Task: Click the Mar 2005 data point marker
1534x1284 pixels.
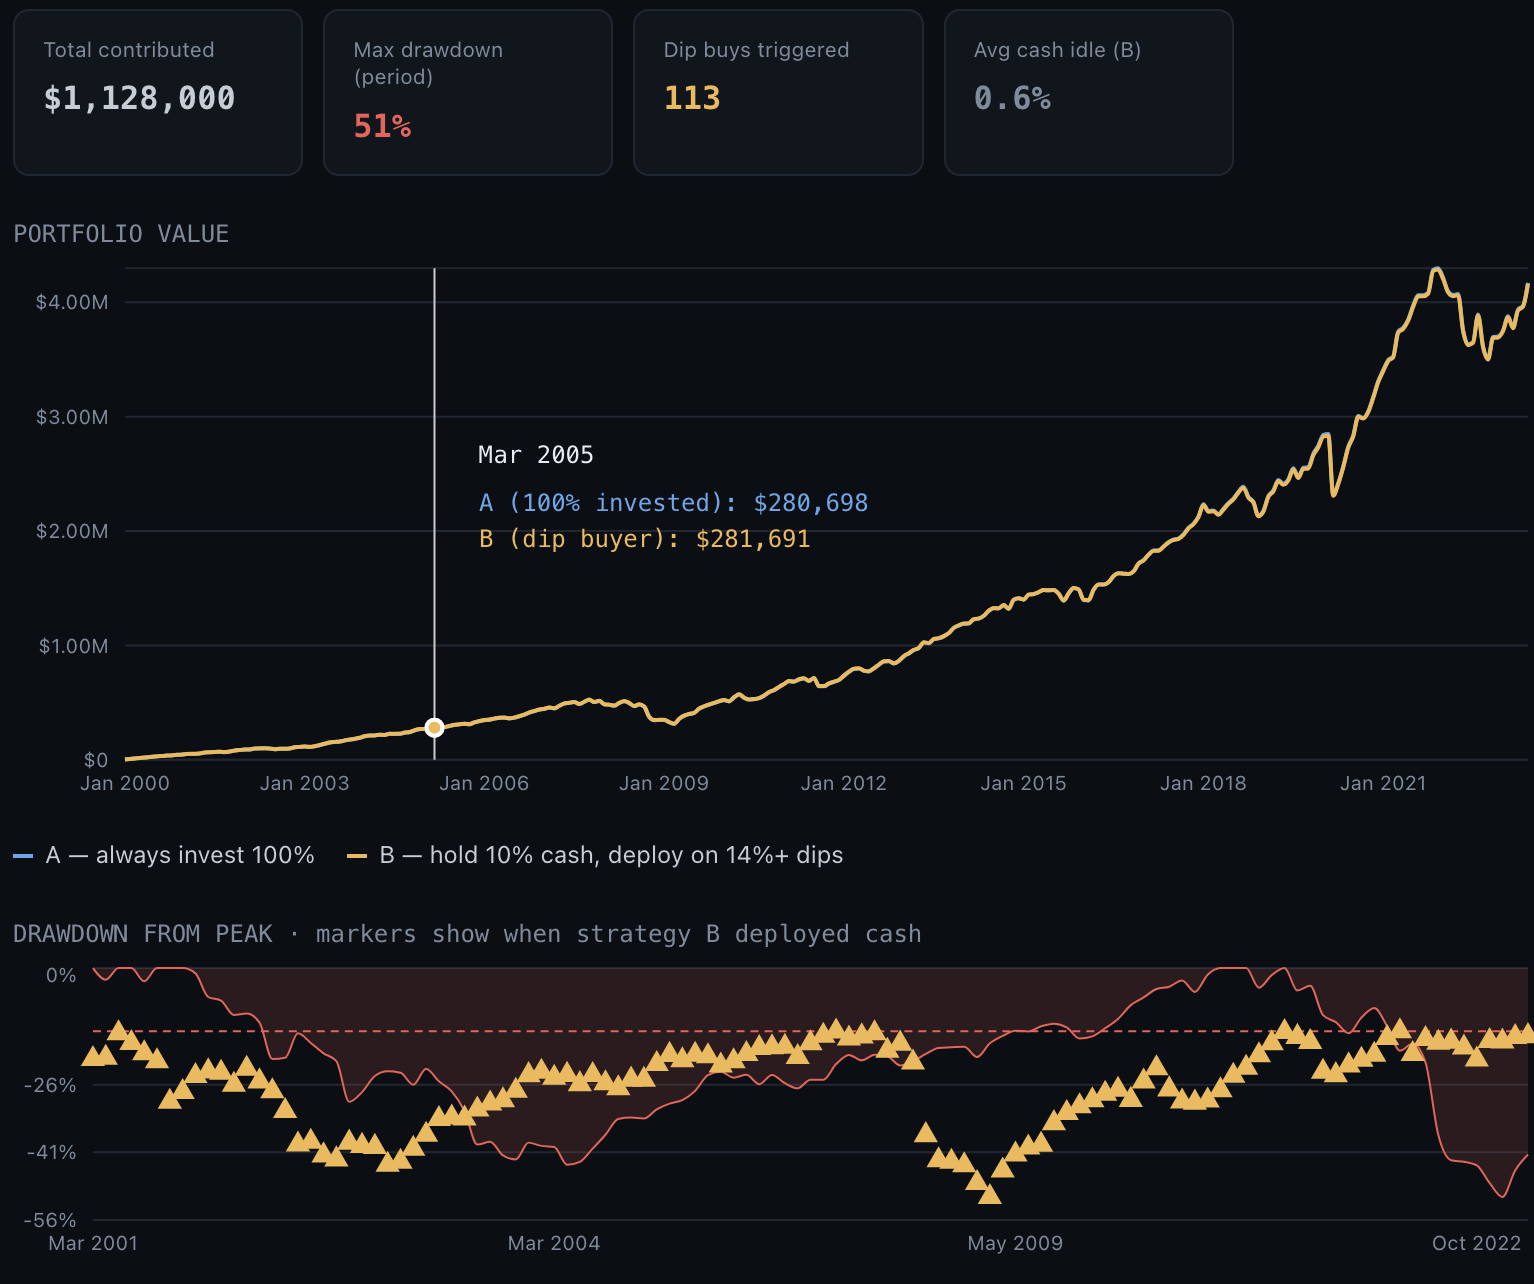Action: [x=434, y=727]
